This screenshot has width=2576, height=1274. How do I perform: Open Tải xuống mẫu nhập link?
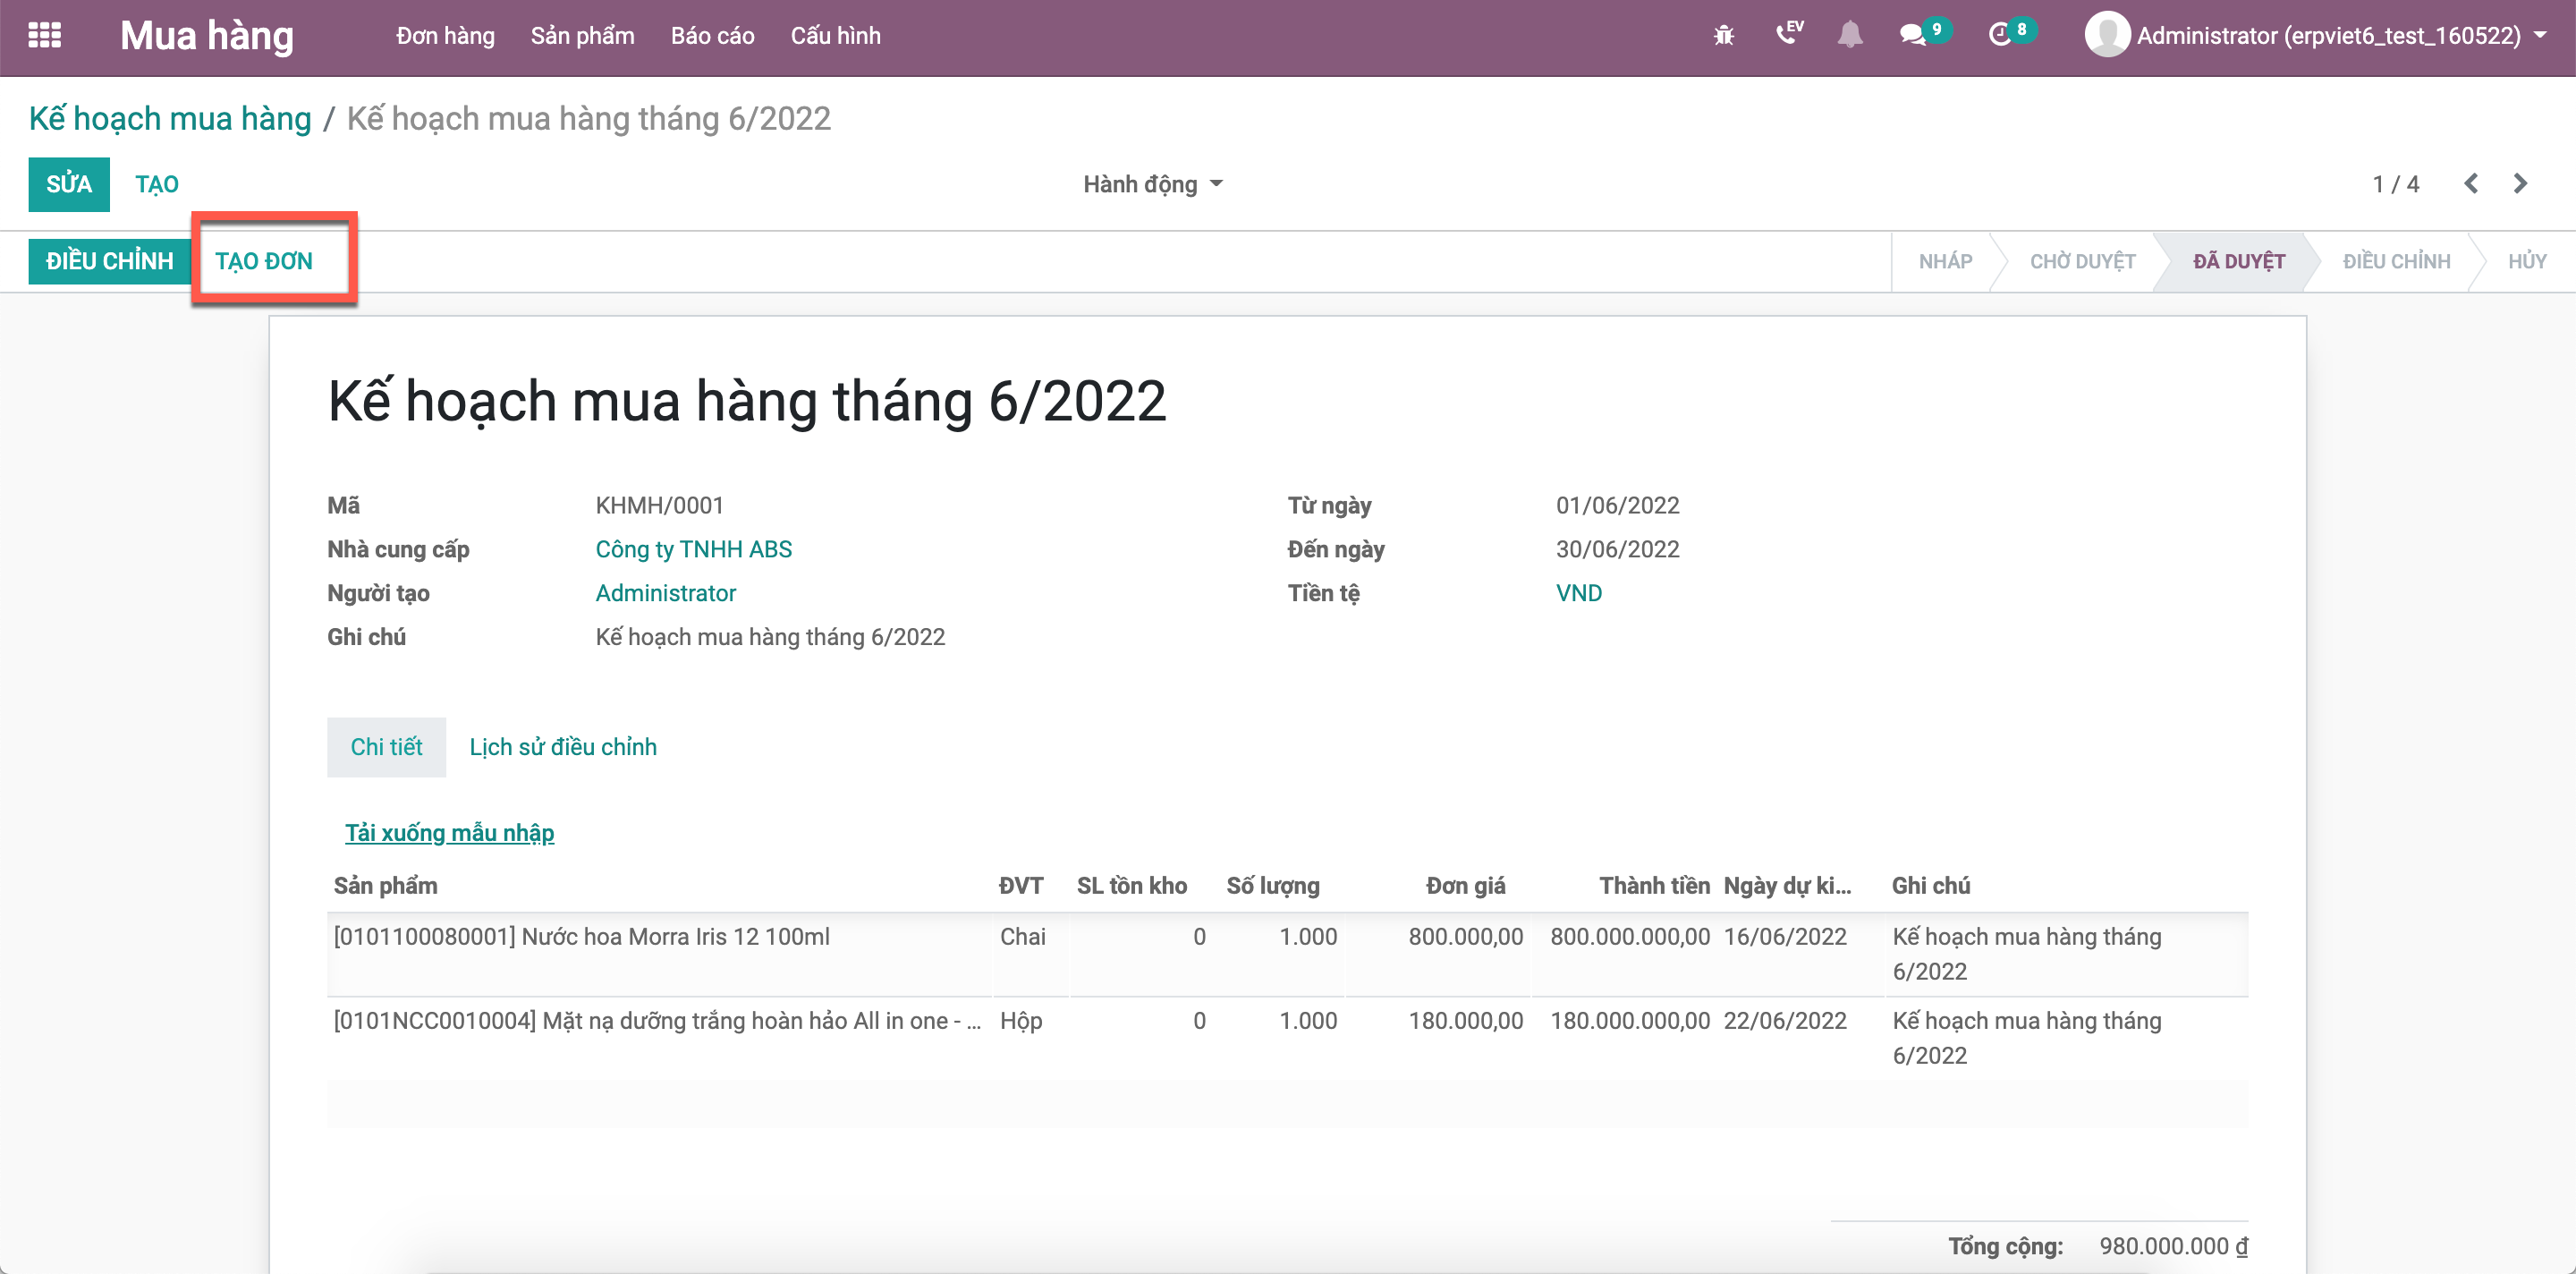(449, 833)
